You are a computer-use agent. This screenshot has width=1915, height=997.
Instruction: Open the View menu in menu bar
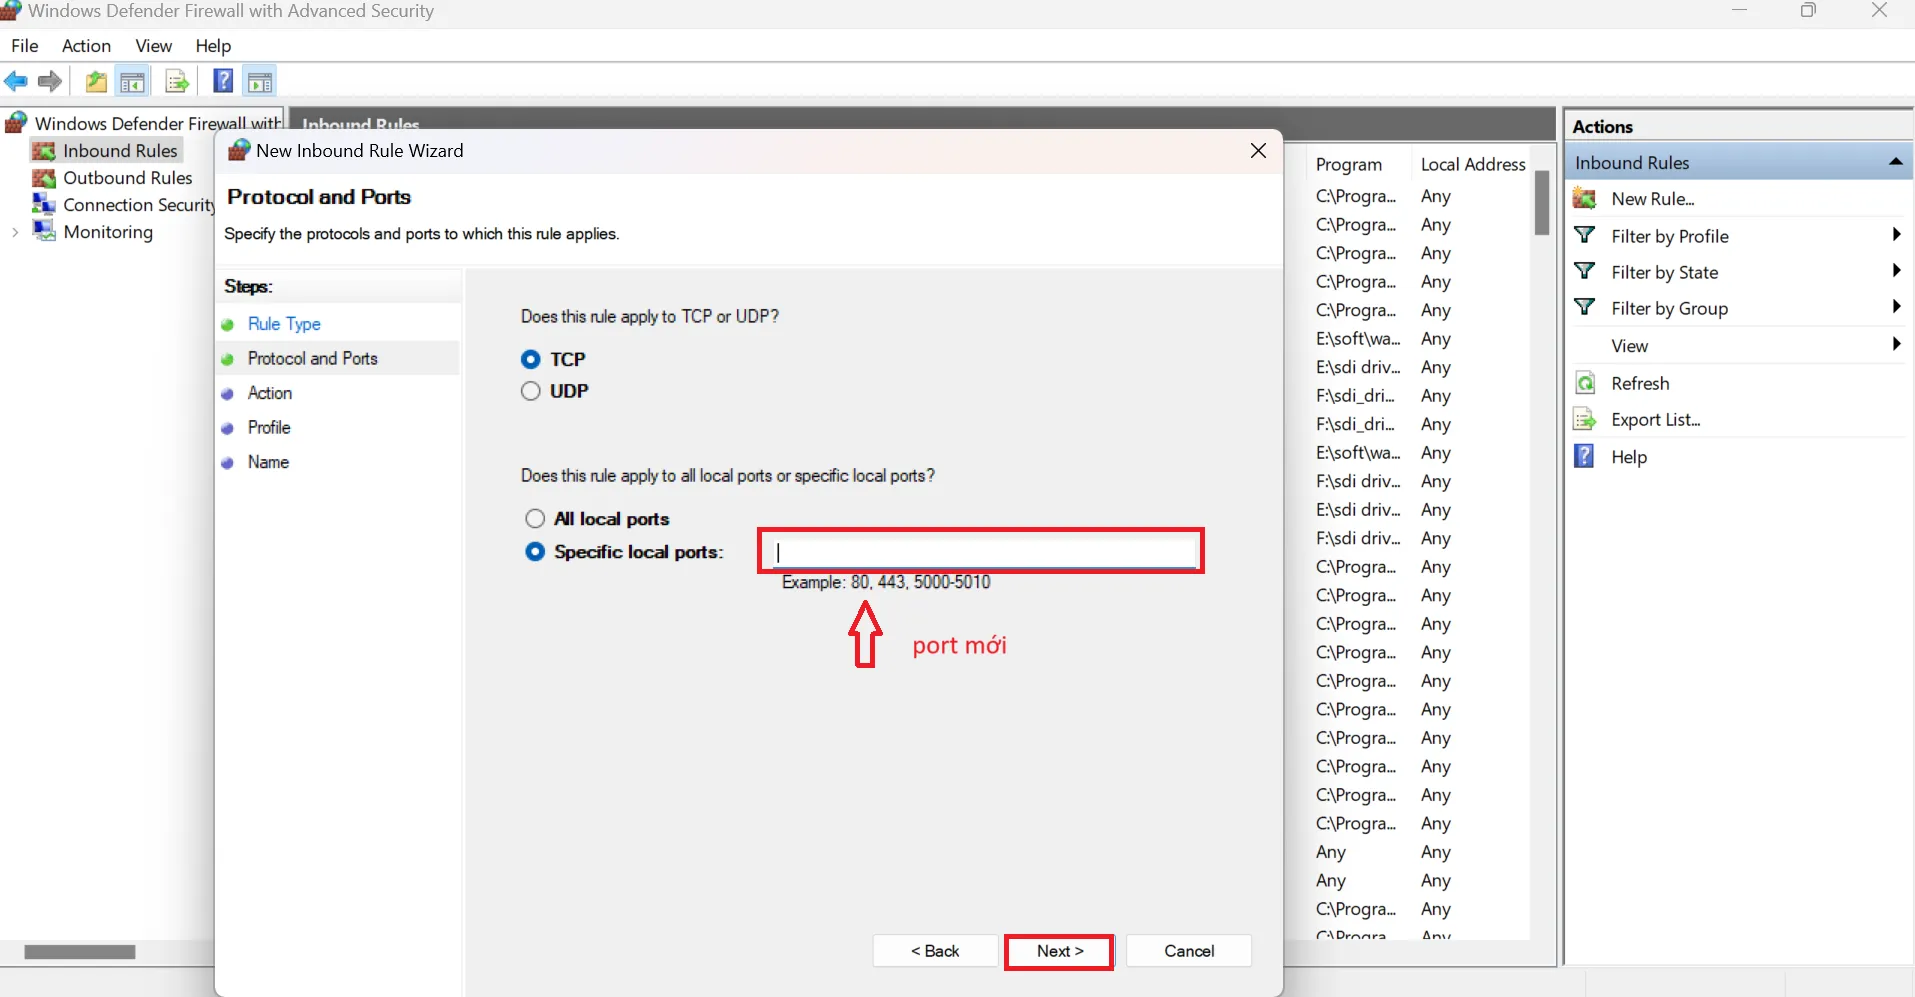(153, 46)
